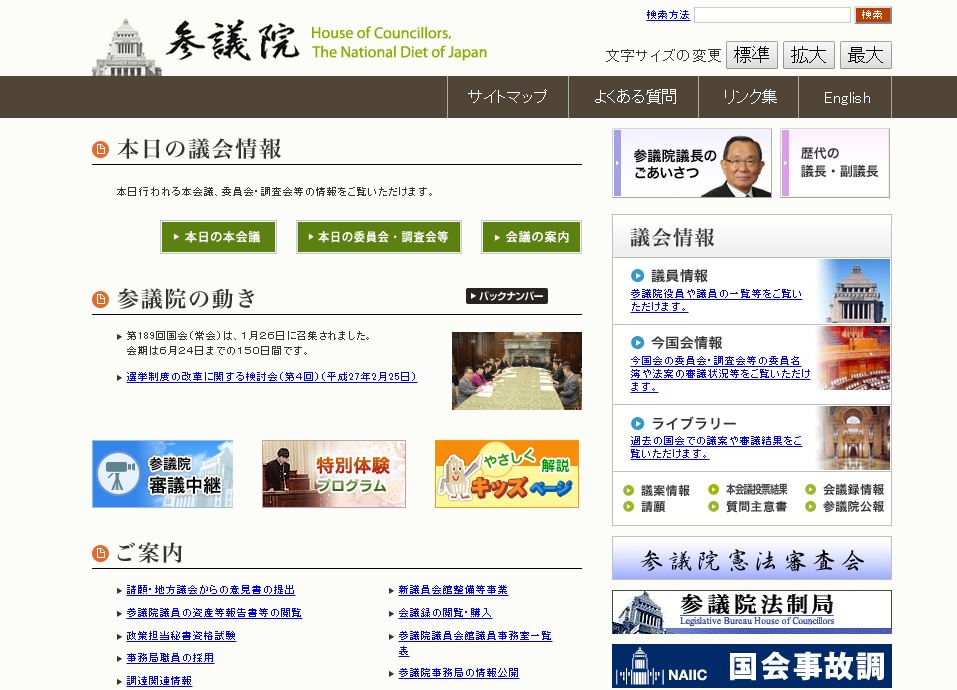The height and width of the screenshot is (690, 957).
Task: Click green bullet icon next to 議案情報
Action: 629,490
